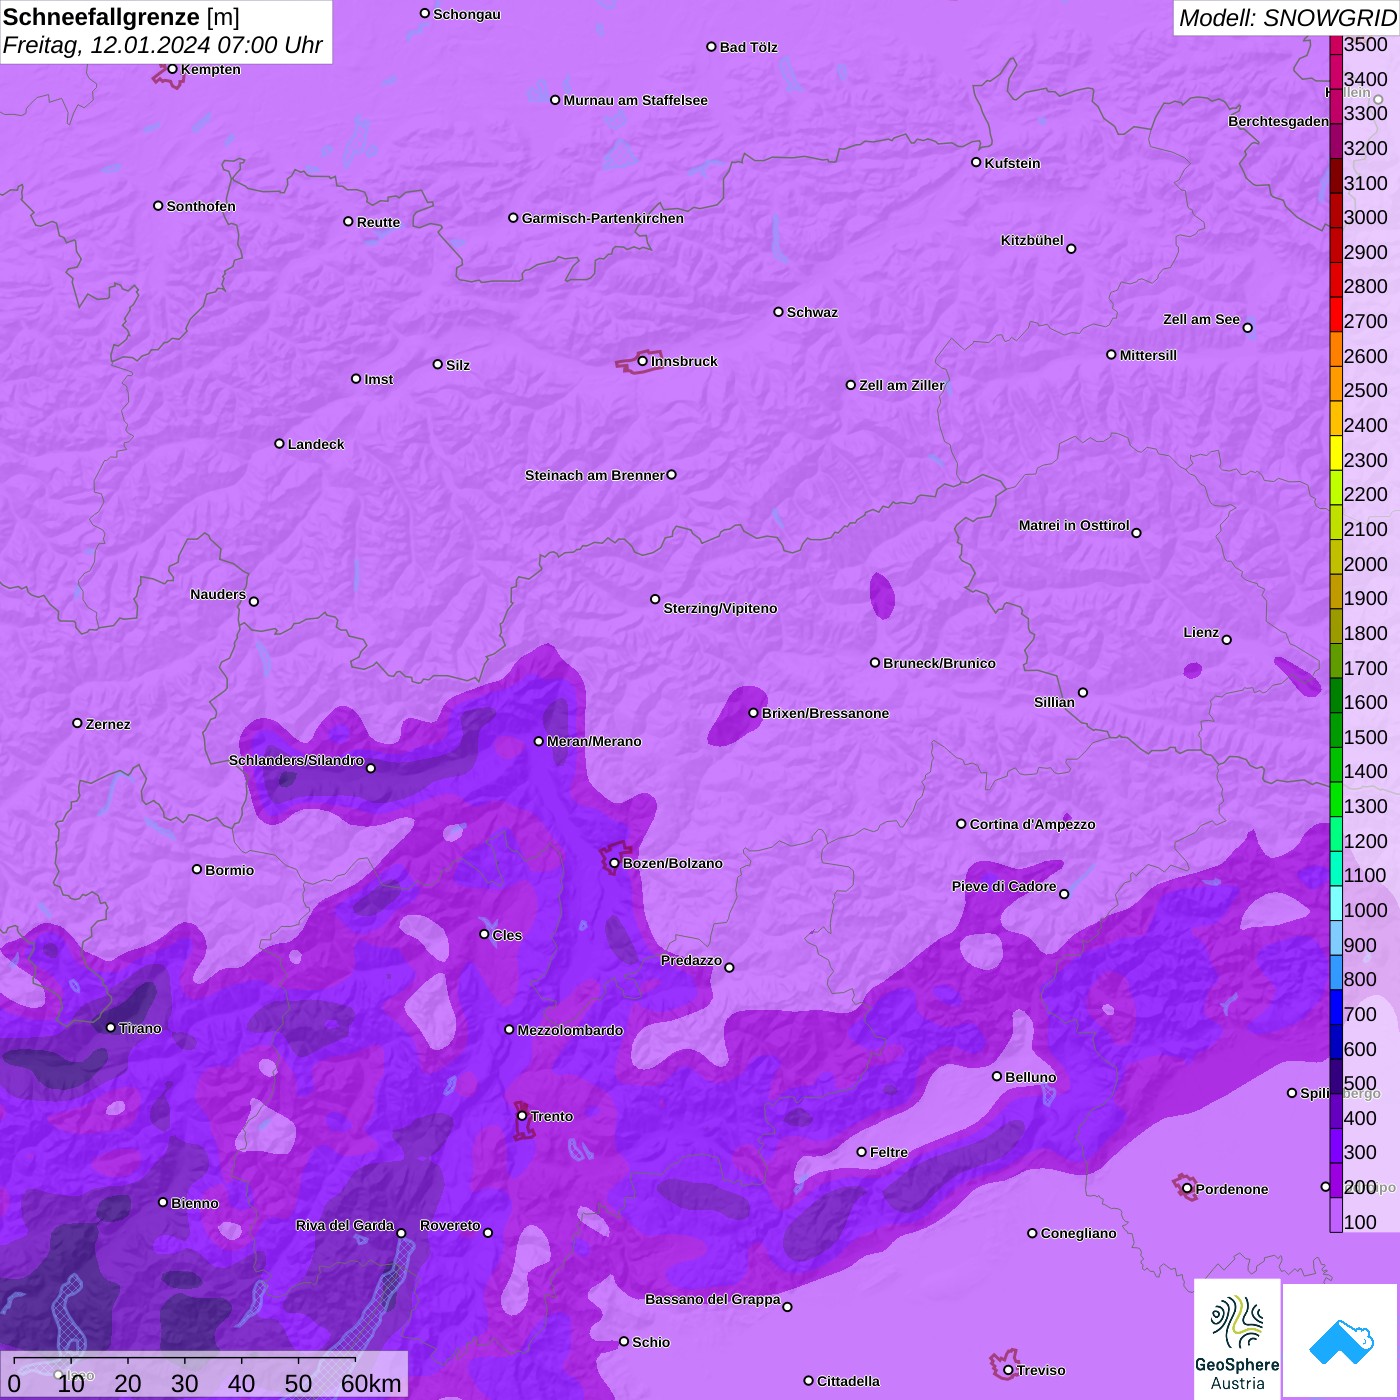Click the Sterzing/Vipiteno label

720,608
